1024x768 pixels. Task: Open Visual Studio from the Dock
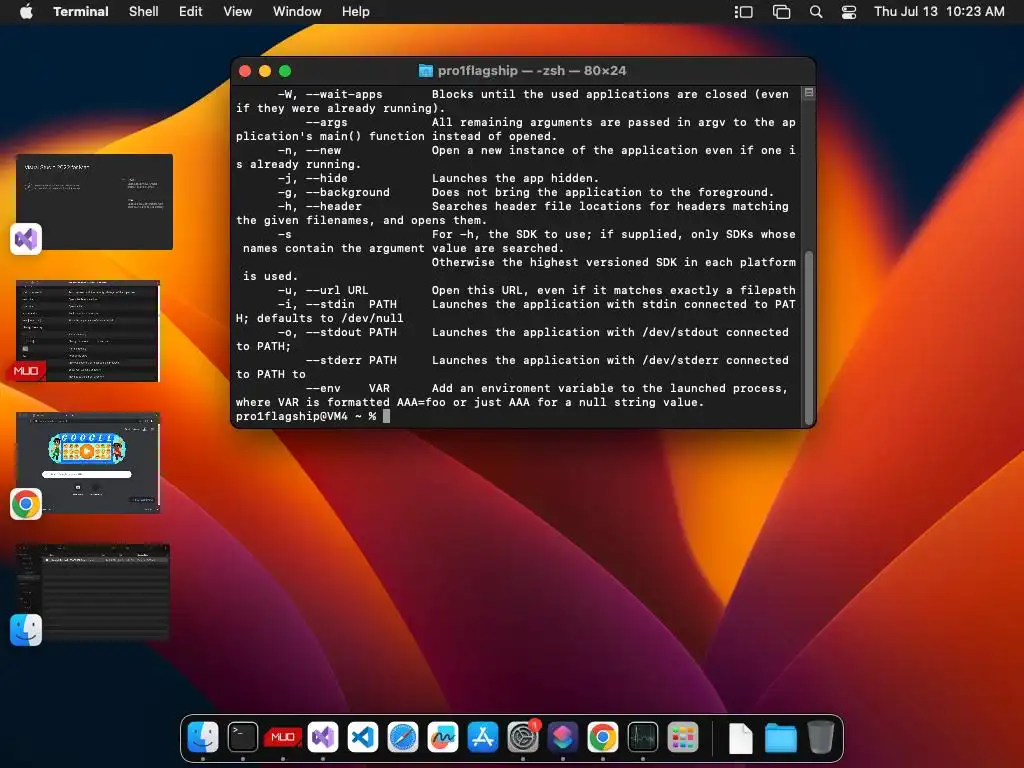point(323,737)
